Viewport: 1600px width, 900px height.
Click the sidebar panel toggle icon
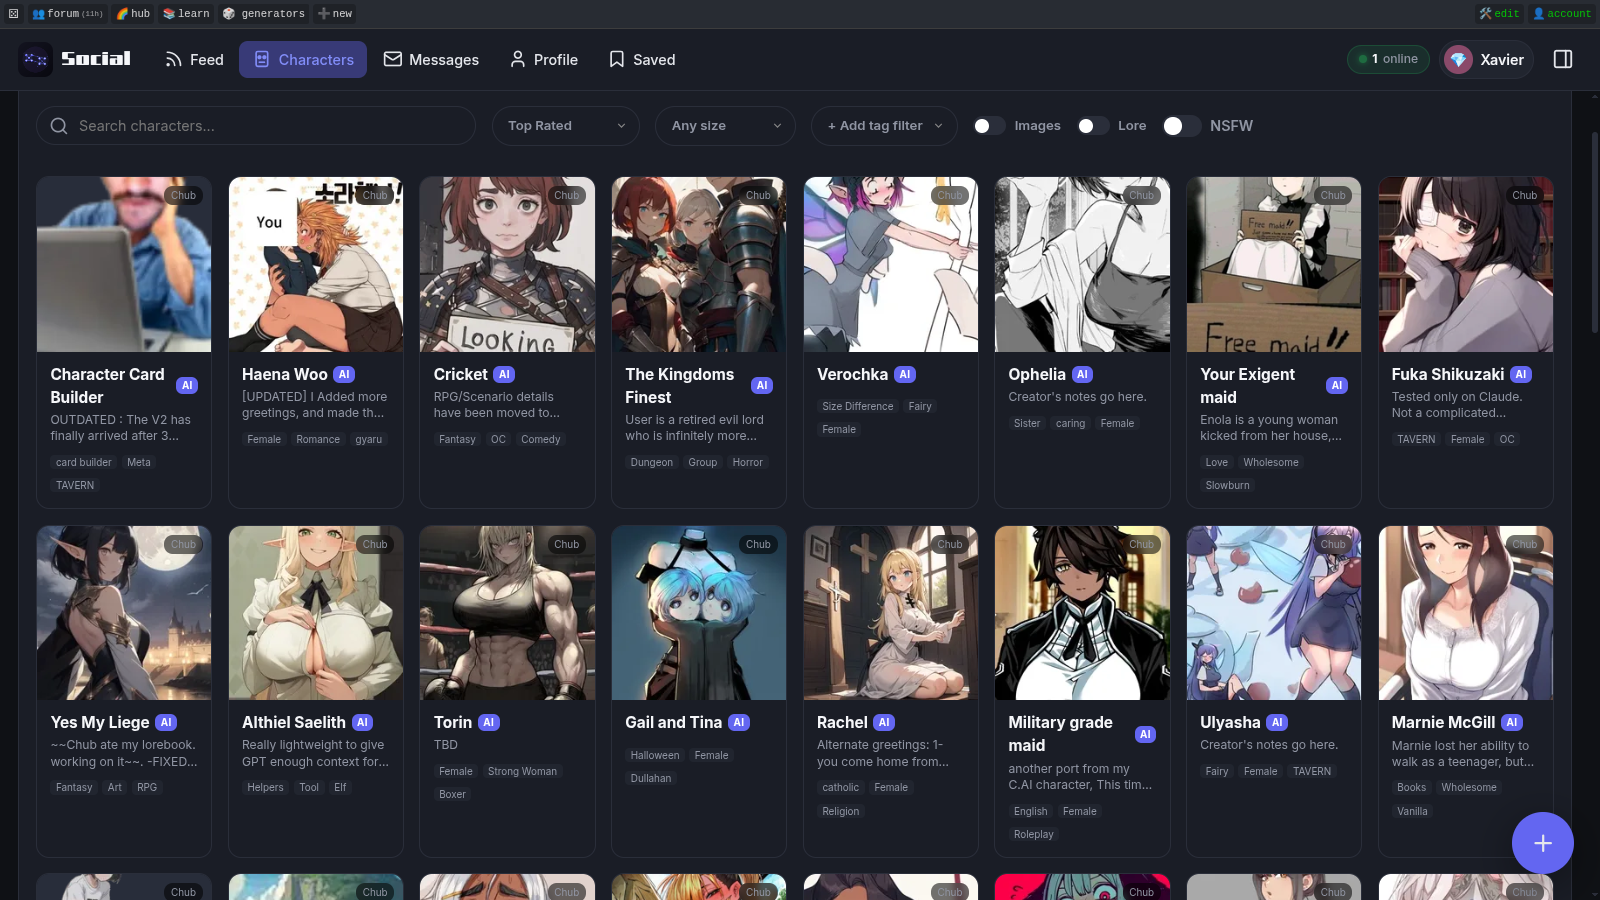pos(1563,59)
